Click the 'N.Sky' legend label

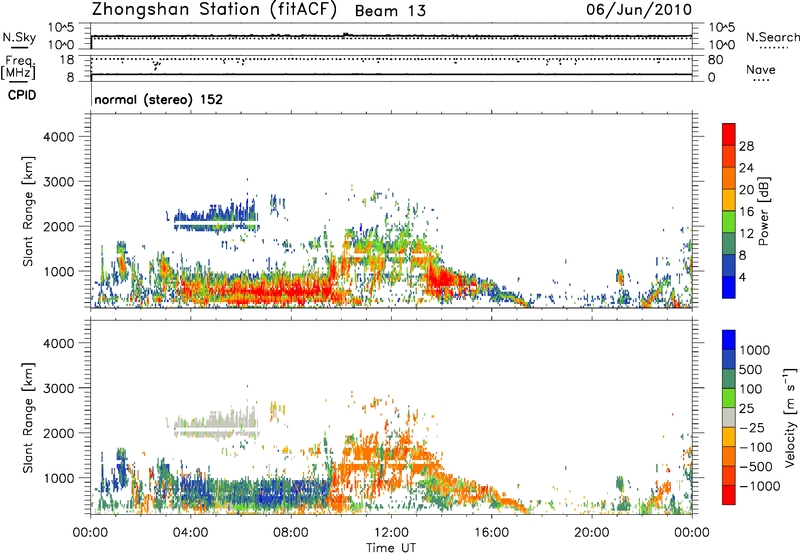click(19, 37)
